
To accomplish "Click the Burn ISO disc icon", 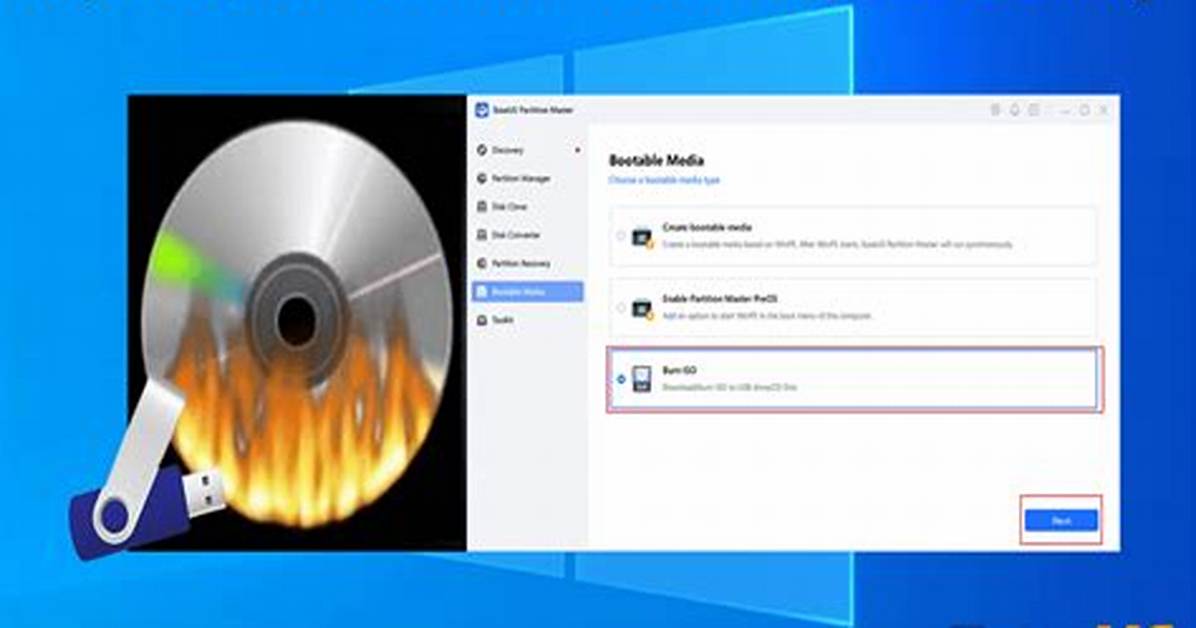I will coord(642,379).
